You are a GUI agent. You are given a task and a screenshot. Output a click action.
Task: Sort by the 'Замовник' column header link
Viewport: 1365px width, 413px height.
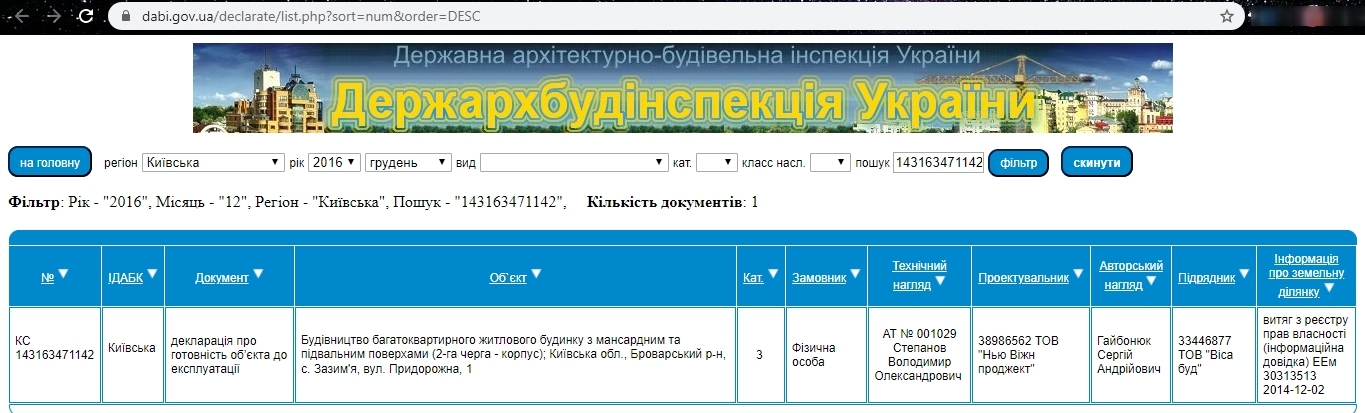coord(819,278)
